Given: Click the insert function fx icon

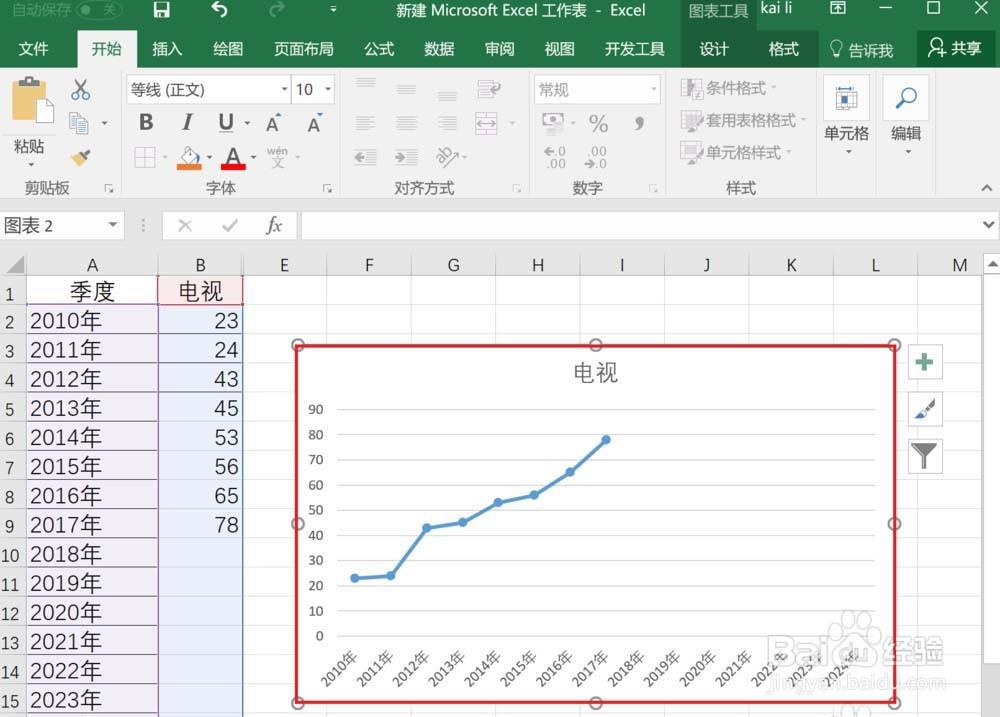Looking at the screenshot, I should [274, 225].
